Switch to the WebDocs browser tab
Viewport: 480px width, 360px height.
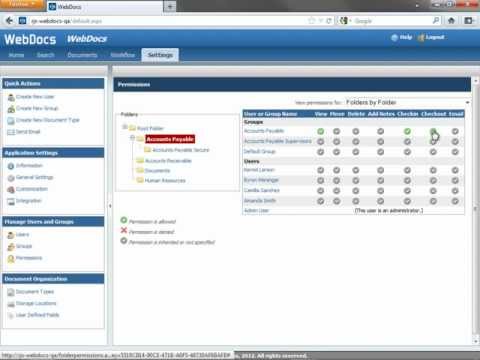coord(104,7)
